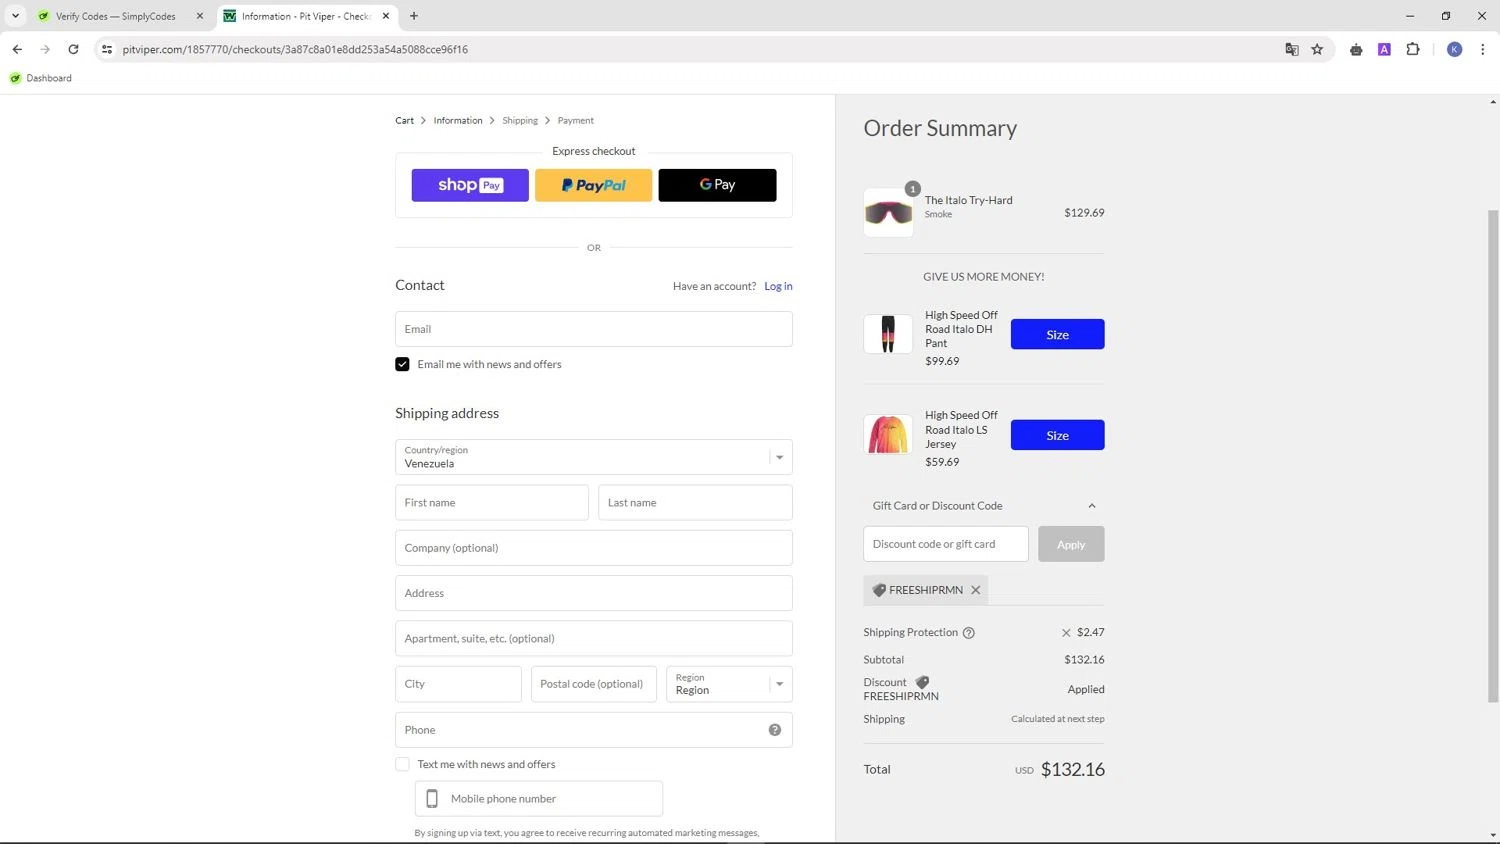Click the robot-shaped extension icon
The height and width of the screenshot is (844, 1500).
click(1356, 49)
